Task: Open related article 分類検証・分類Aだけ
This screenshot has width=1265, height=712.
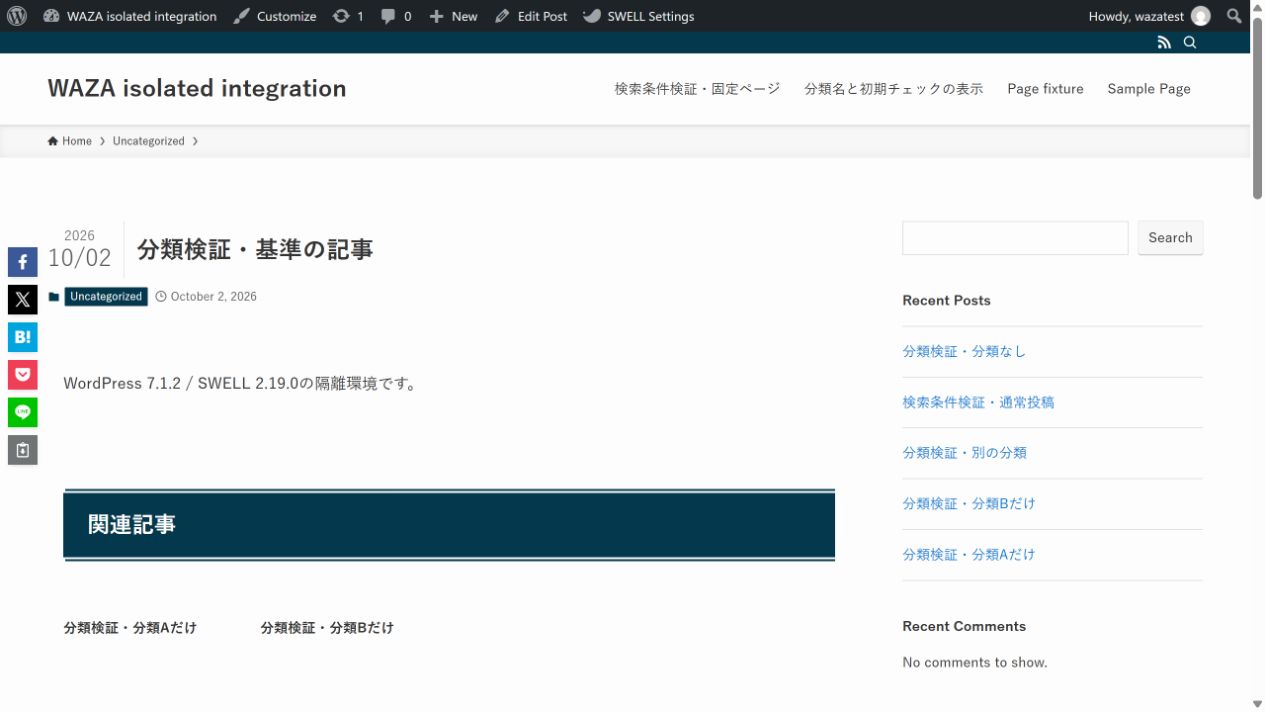Action: point(130,628)
